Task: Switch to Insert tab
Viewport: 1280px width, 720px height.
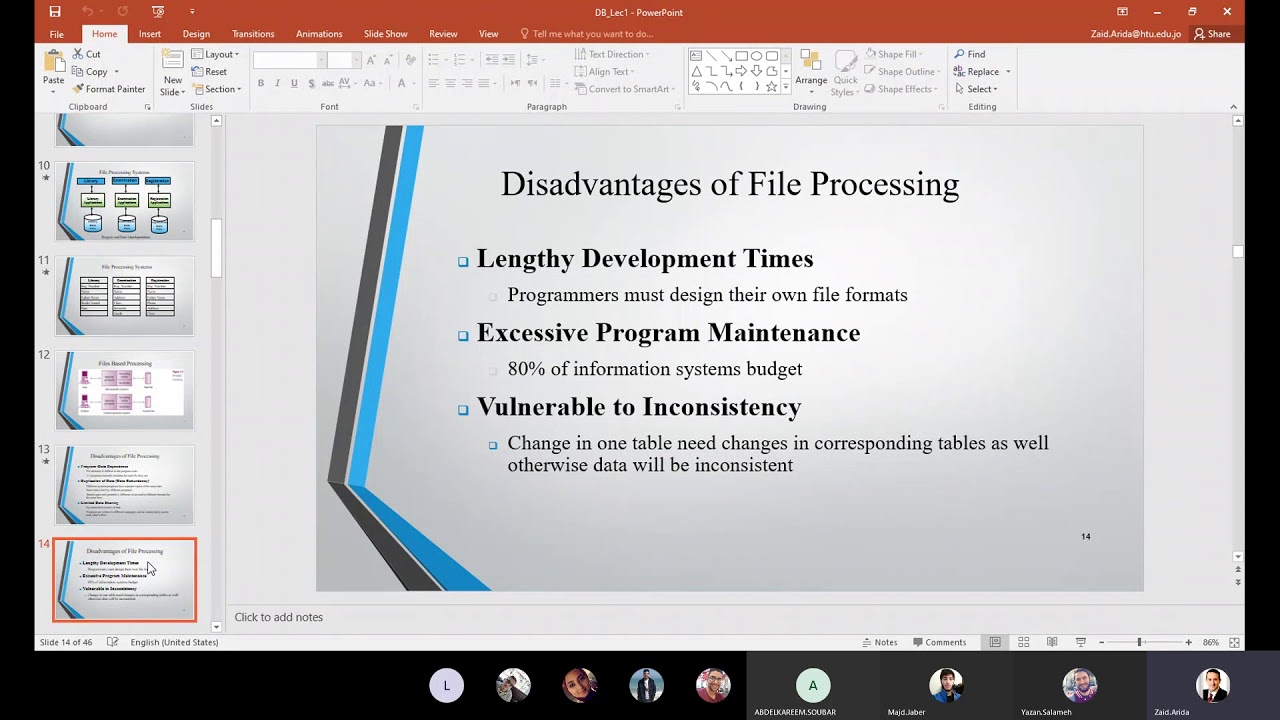Action: pos(150,34)
